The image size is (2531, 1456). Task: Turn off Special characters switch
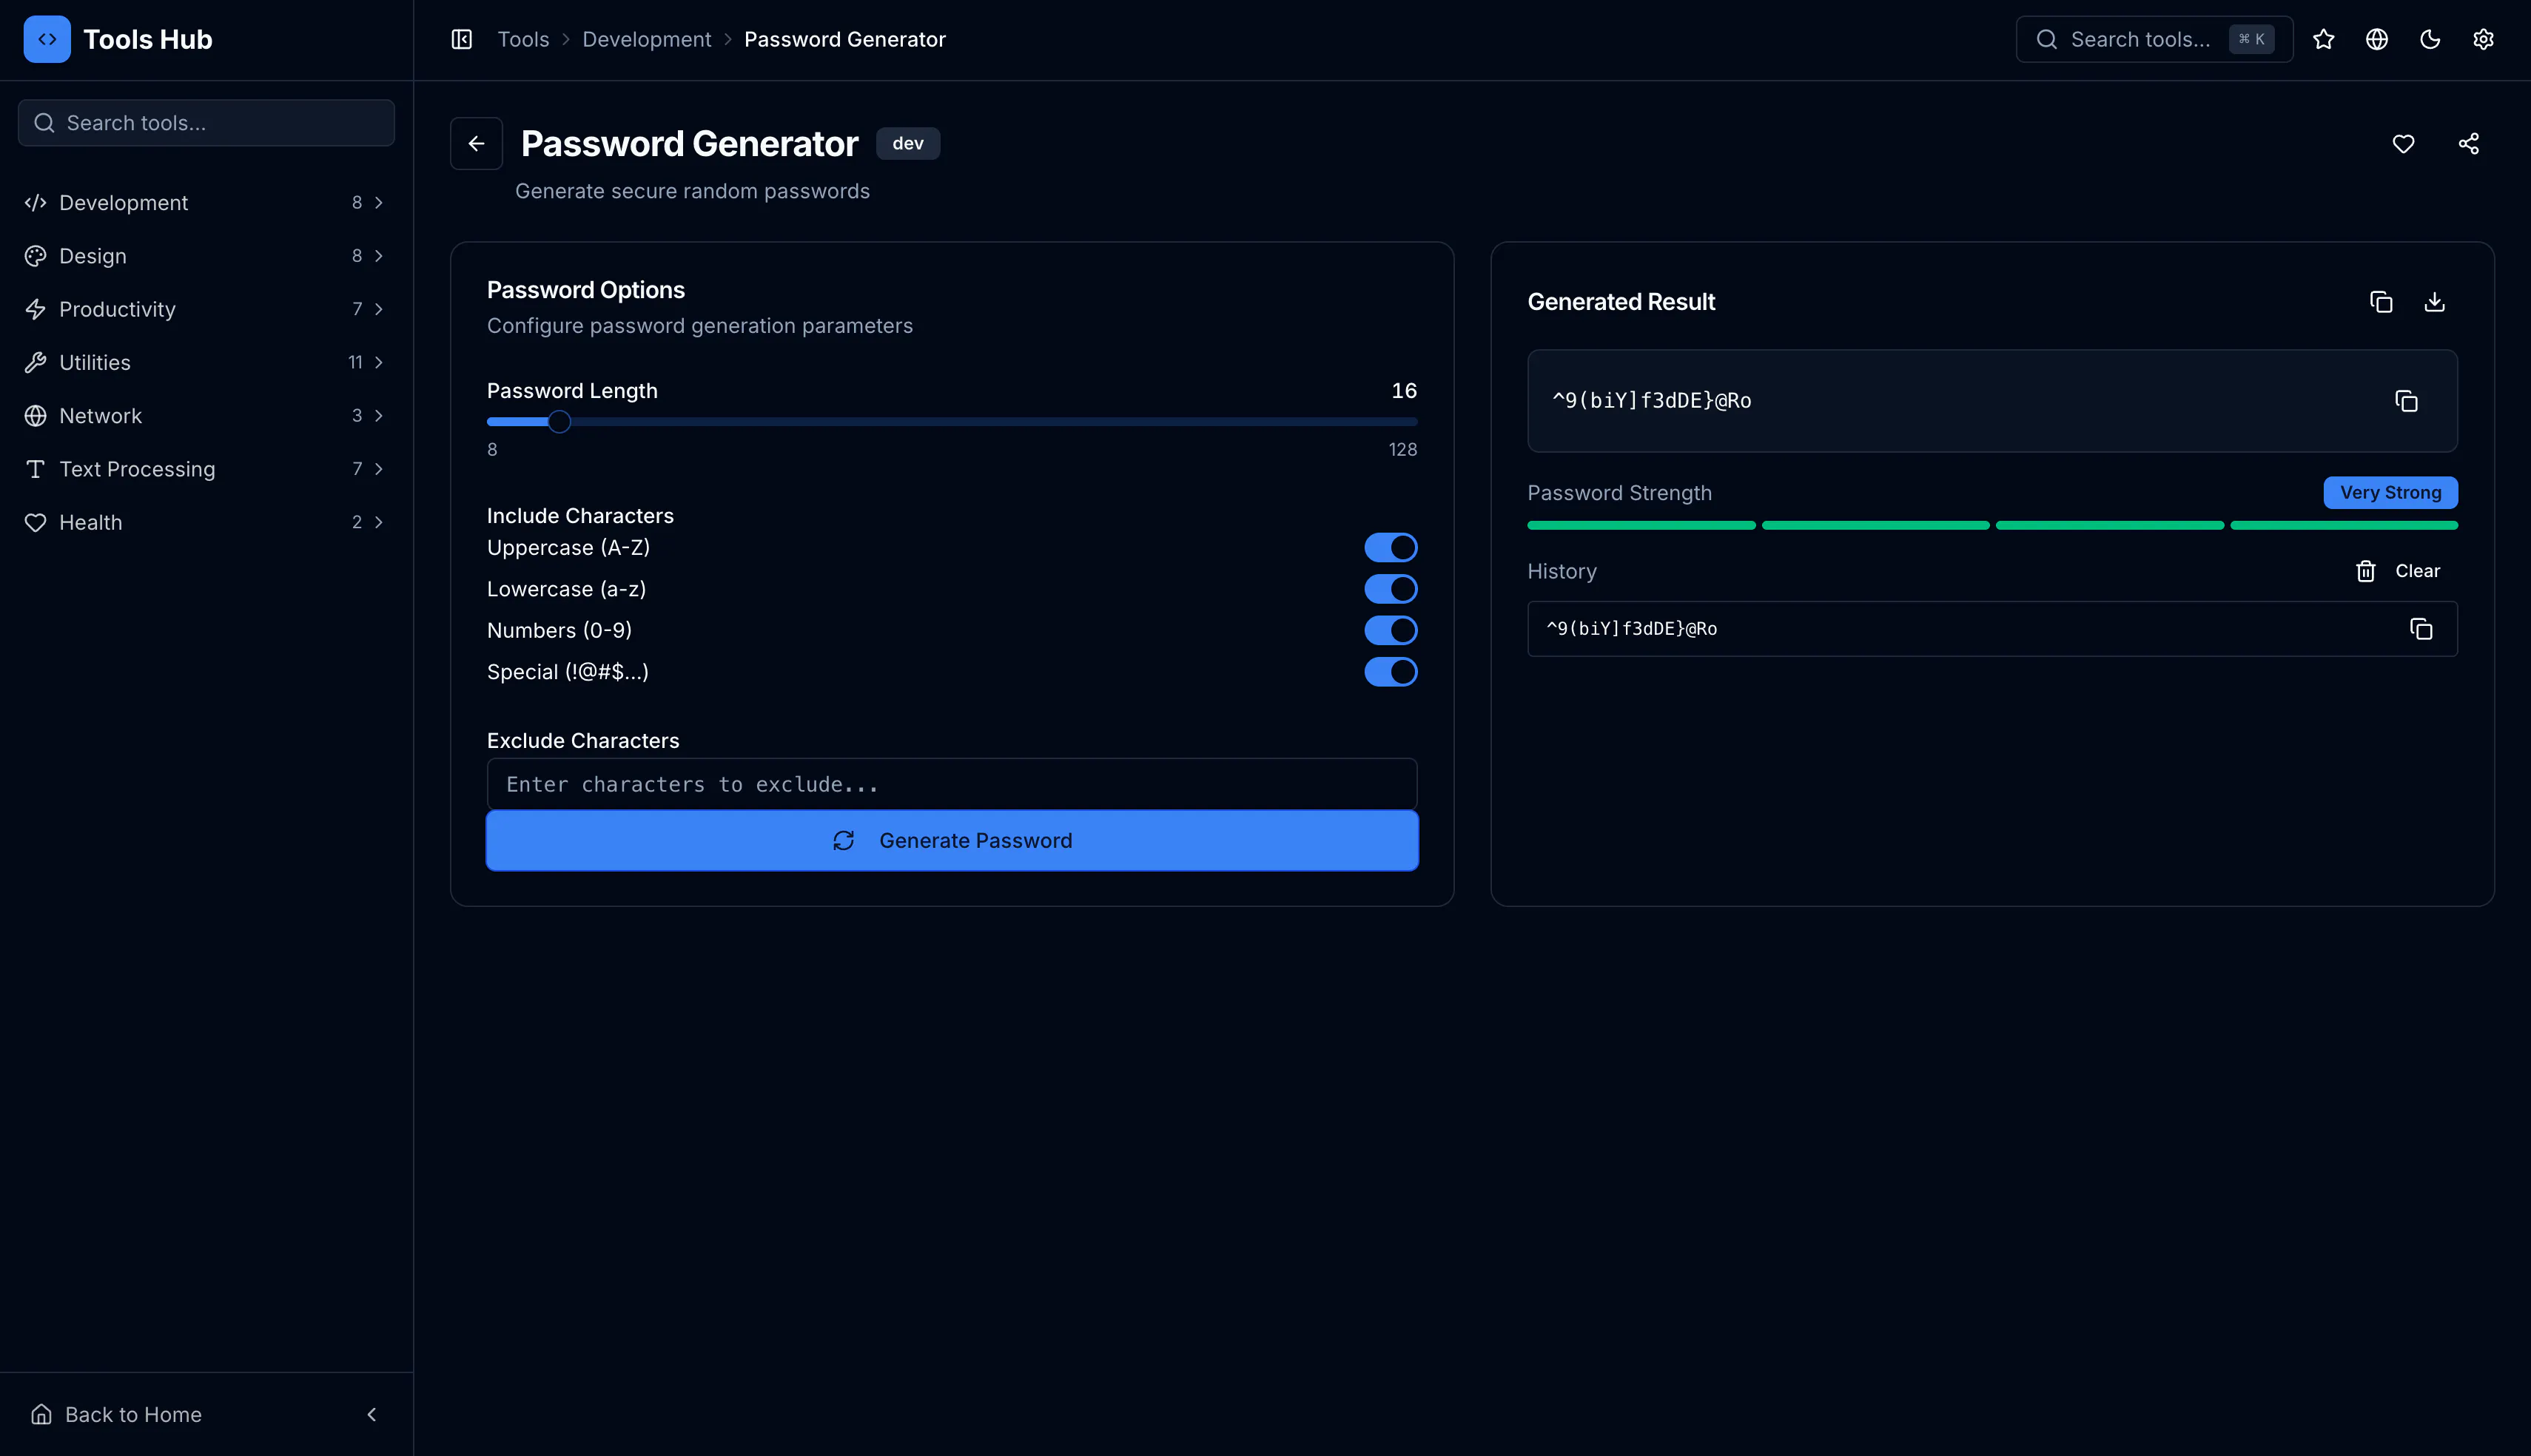click(1390, 672)
